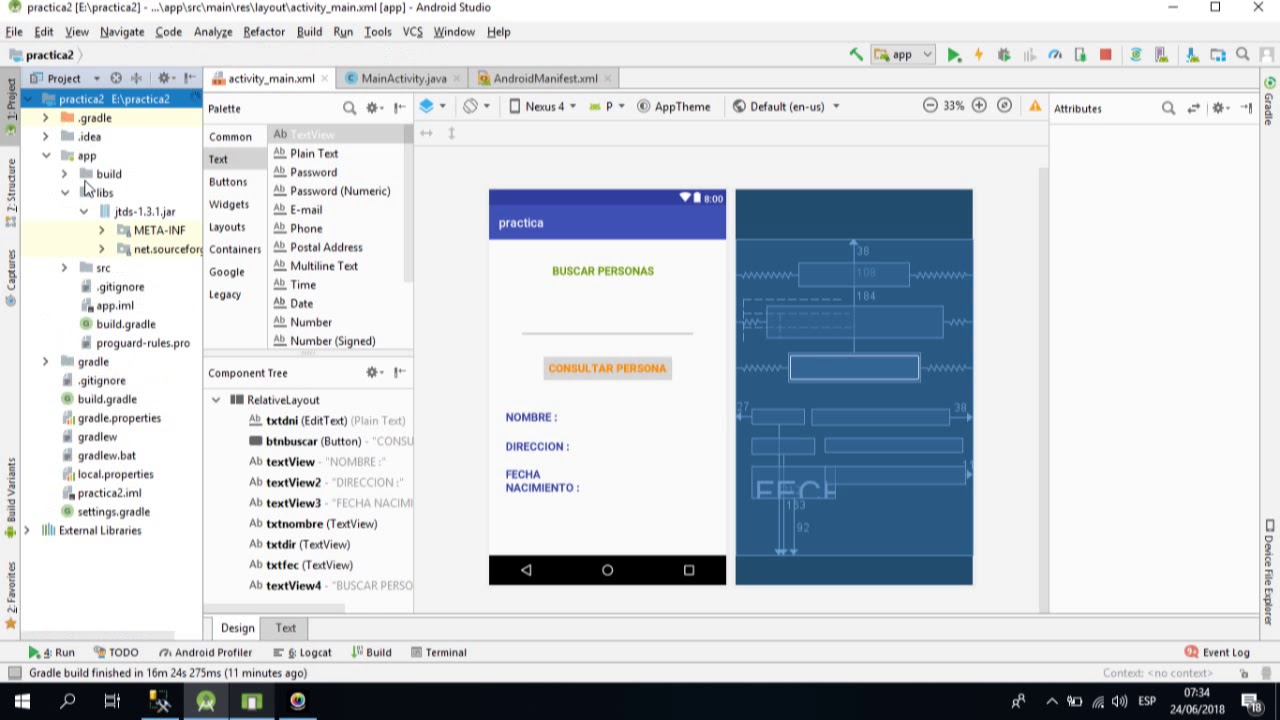
Task: Toggle the Build Variants side panel
Action: click(11, 500)
